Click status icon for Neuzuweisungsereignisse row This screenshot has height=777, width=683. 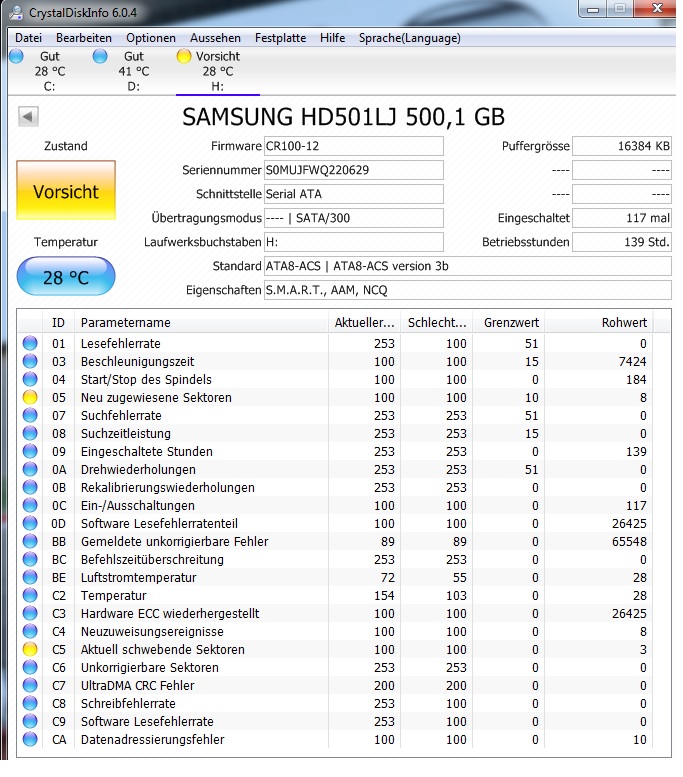tap(30, 631)
